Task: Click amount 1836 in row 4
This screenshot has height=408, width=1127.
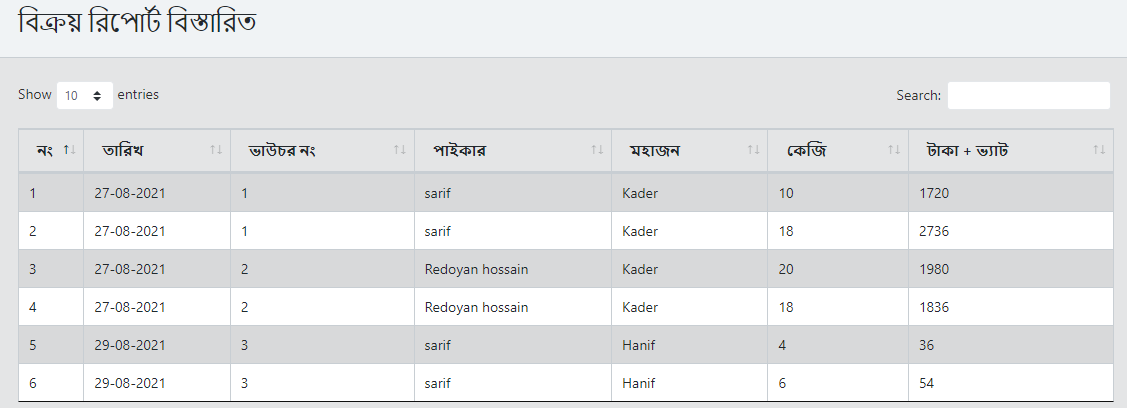Action: [934, 307]
